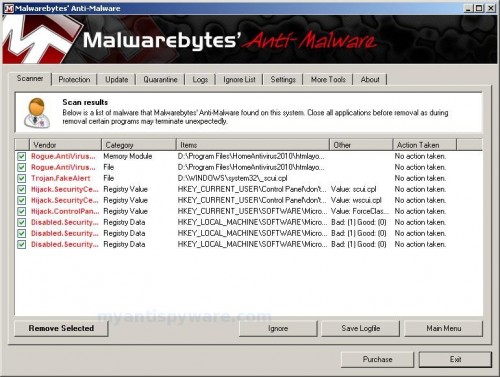Select the Trojan.FakeAlert vendor entry
The height and width of the screenshot is (377, 500).
[x=61, y=178]
